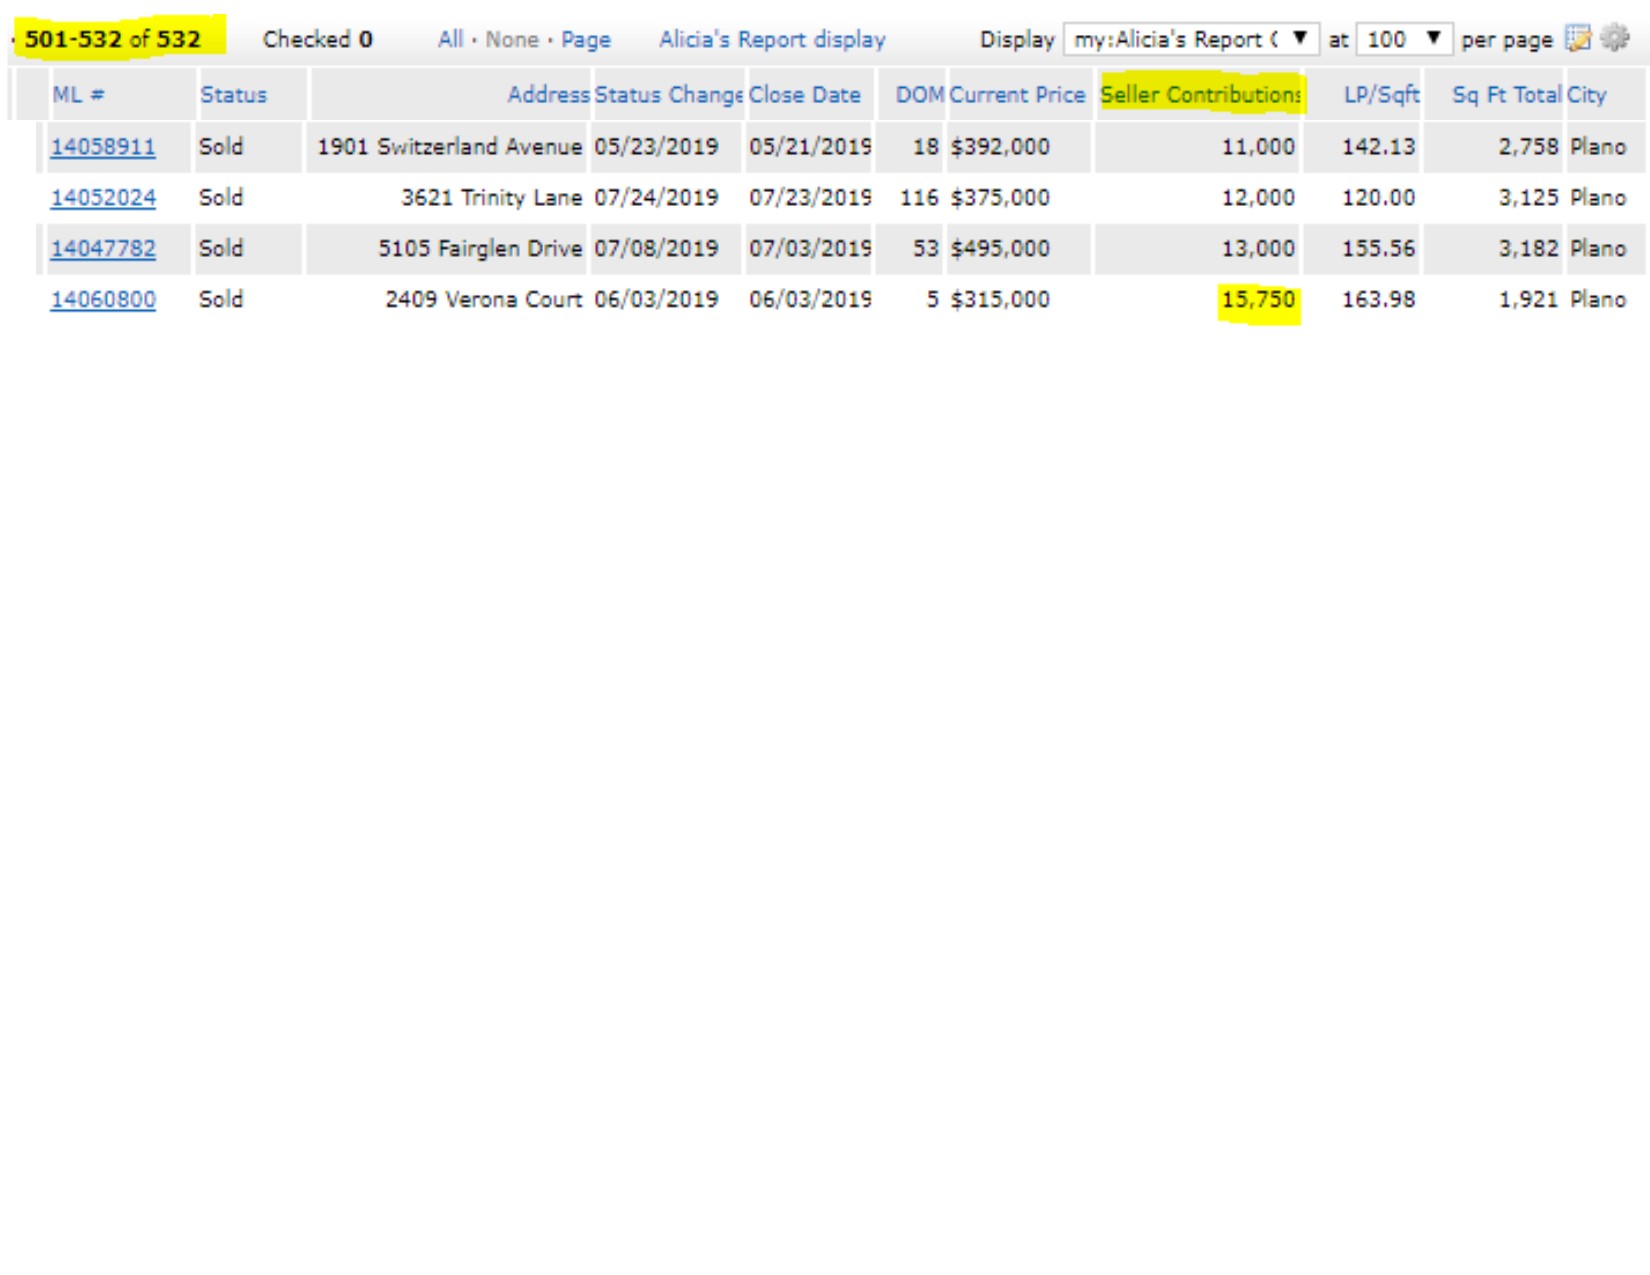Image resolution: width=1650 pixels, height=1275 pixels.
Task: Select the Page listings link
Action: pyautogui.click(x=586, y=40)
